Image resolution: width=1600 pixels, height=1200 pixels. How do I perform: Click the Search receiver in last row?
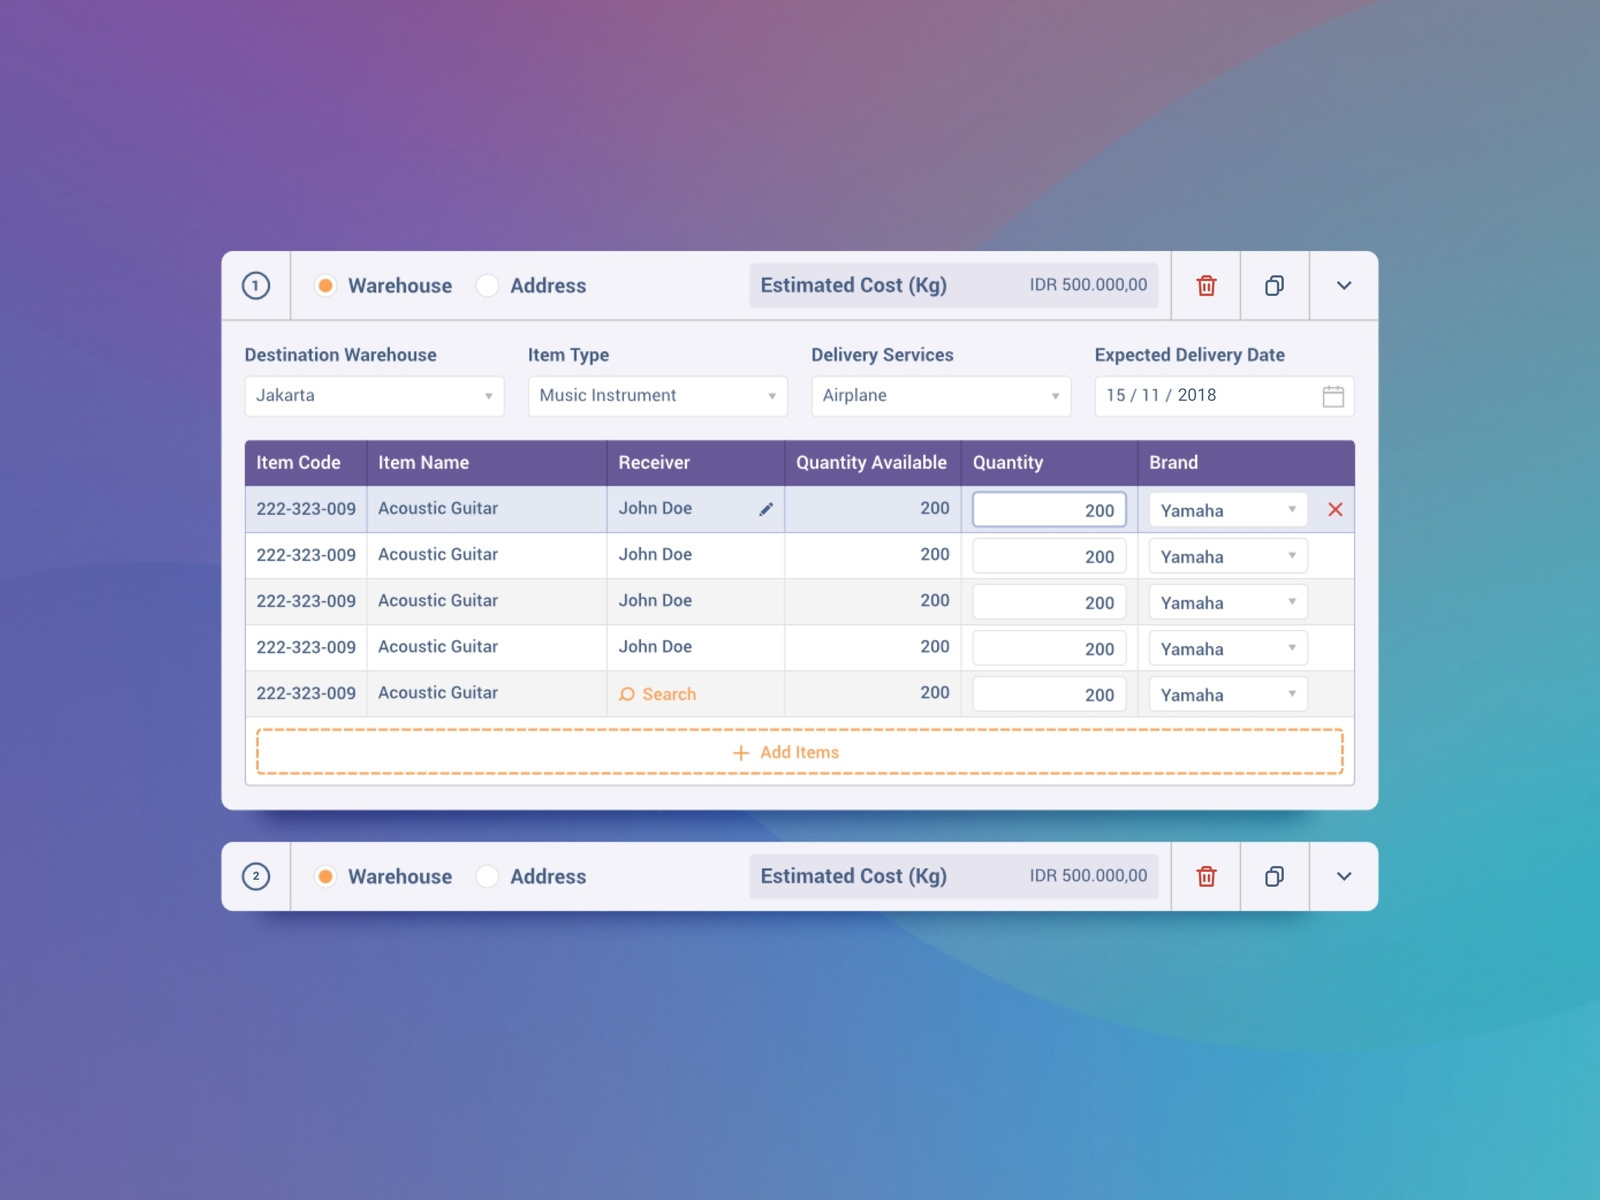point(657,694)
